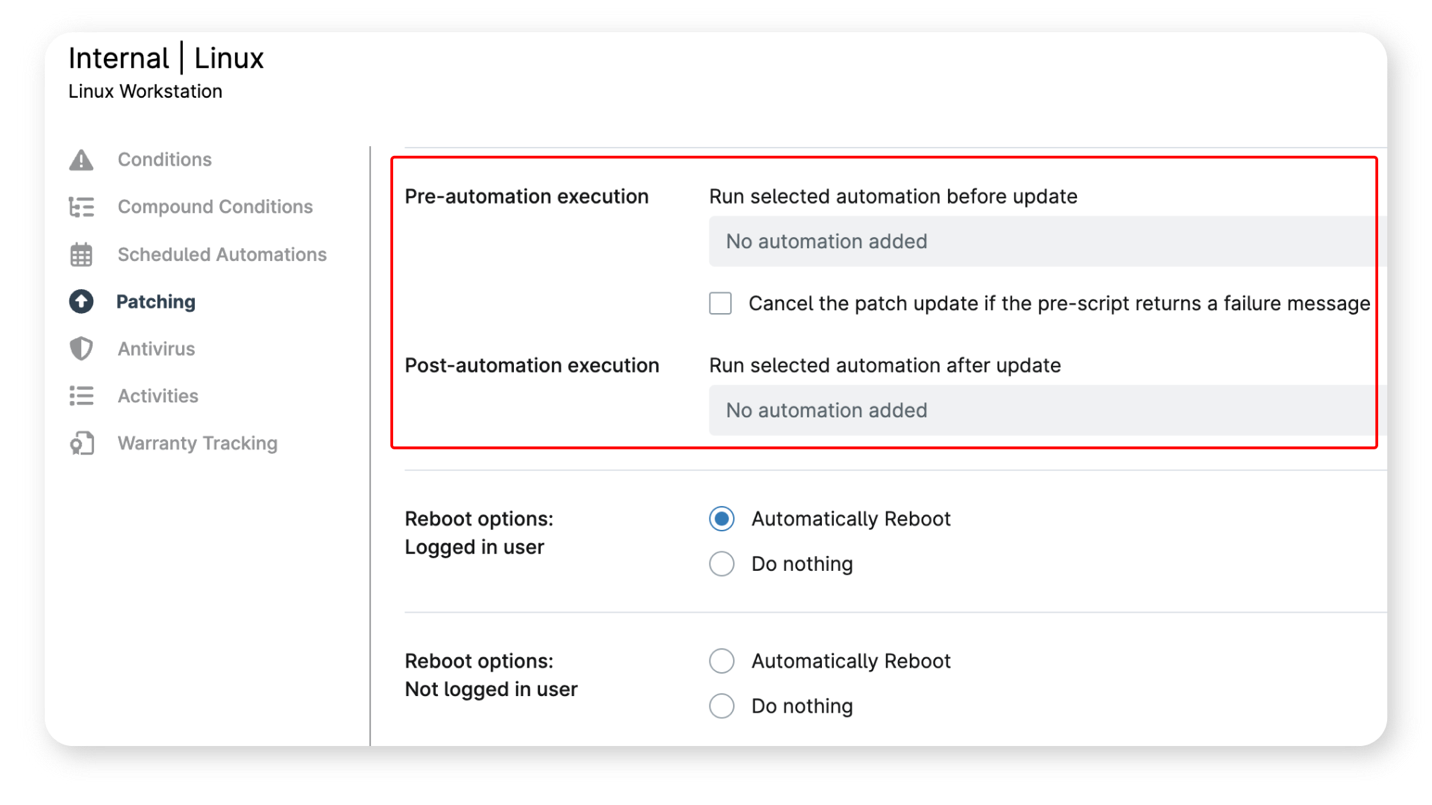Switch to the Antivirus section
Image resolution: width=1432 pixels, height=805 pixels.
coord(156,348)
